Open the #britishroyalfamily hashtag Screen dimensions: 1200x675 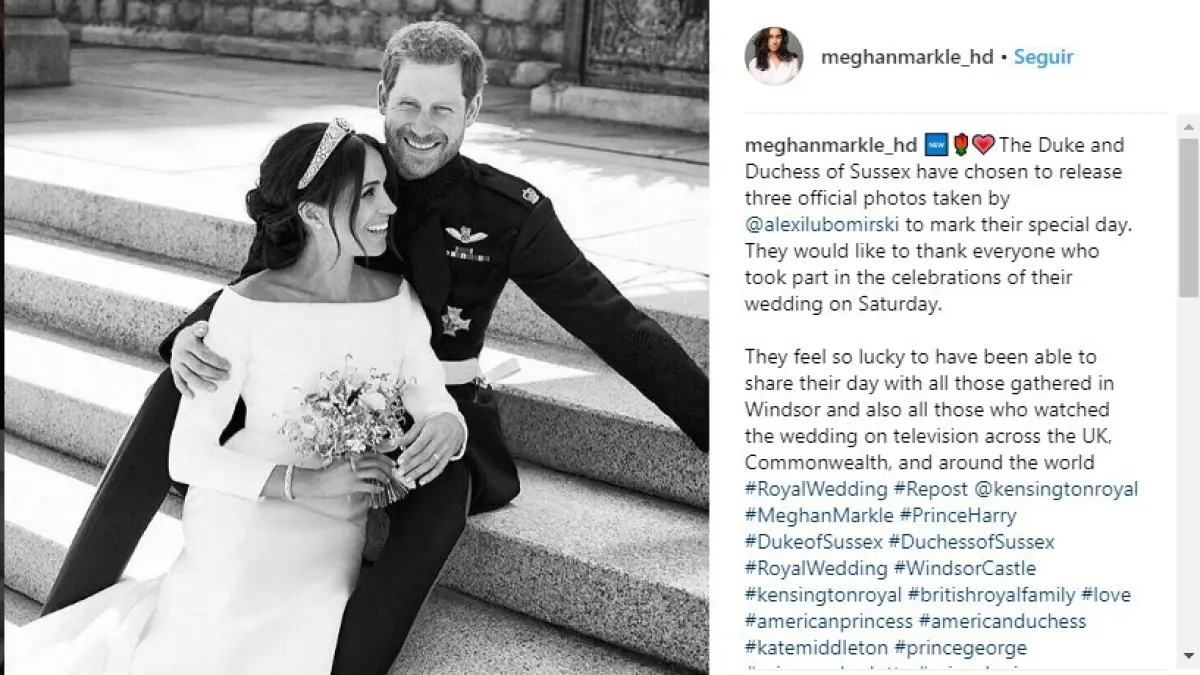pos(992,595)
